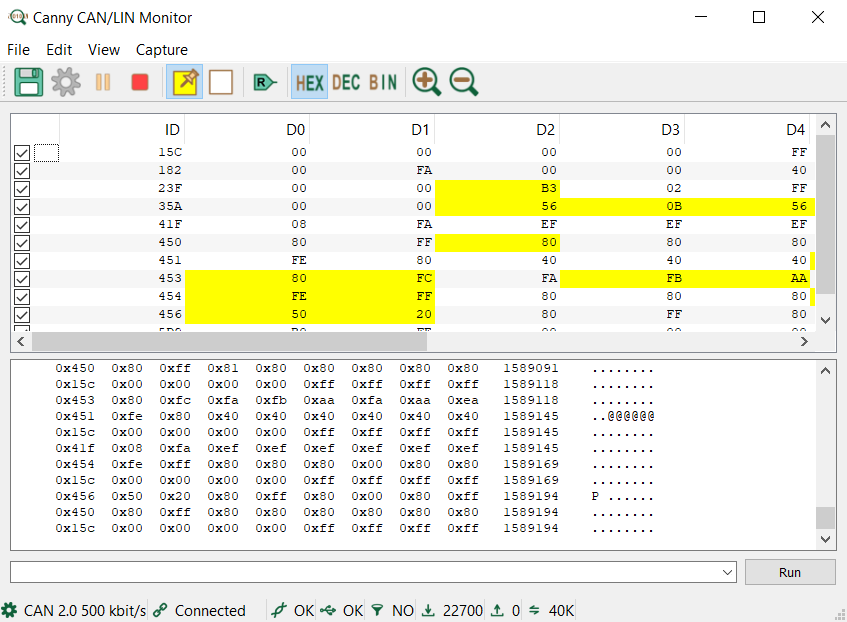Click the table's scroll up arrow
This screenshot has width=847, height=622.
(x=825, y=125)
